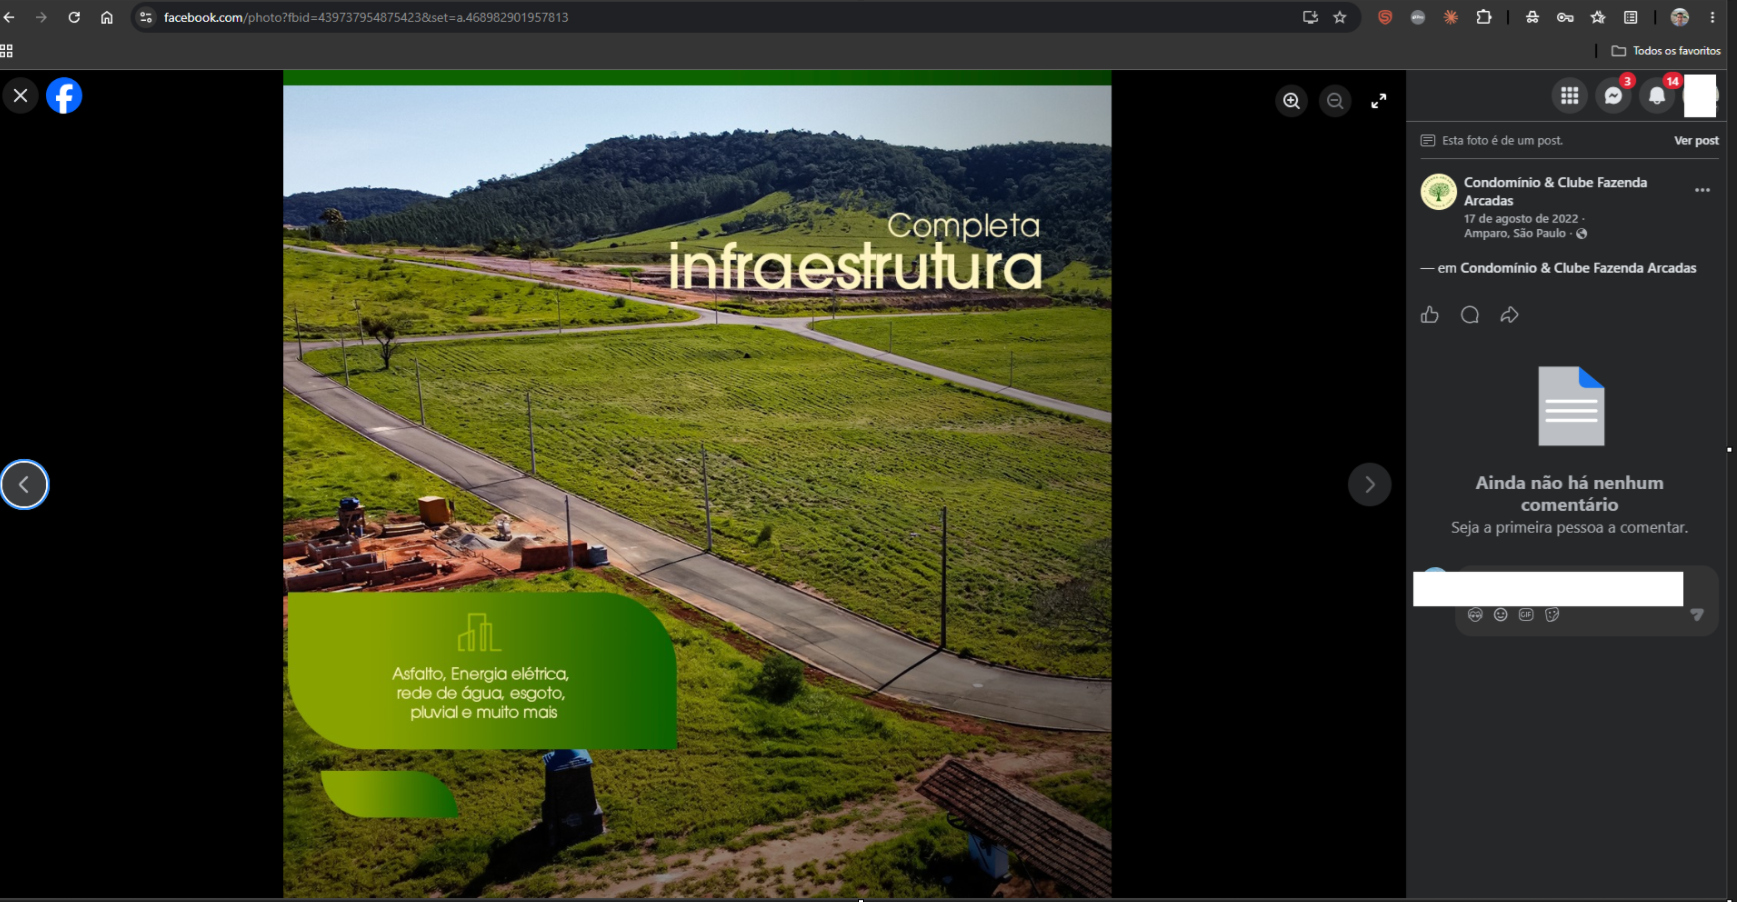This screenshot has width=1737, height=902.
Task: Open the Todos os favoritos folder
Action: [x=1666, y=51]
